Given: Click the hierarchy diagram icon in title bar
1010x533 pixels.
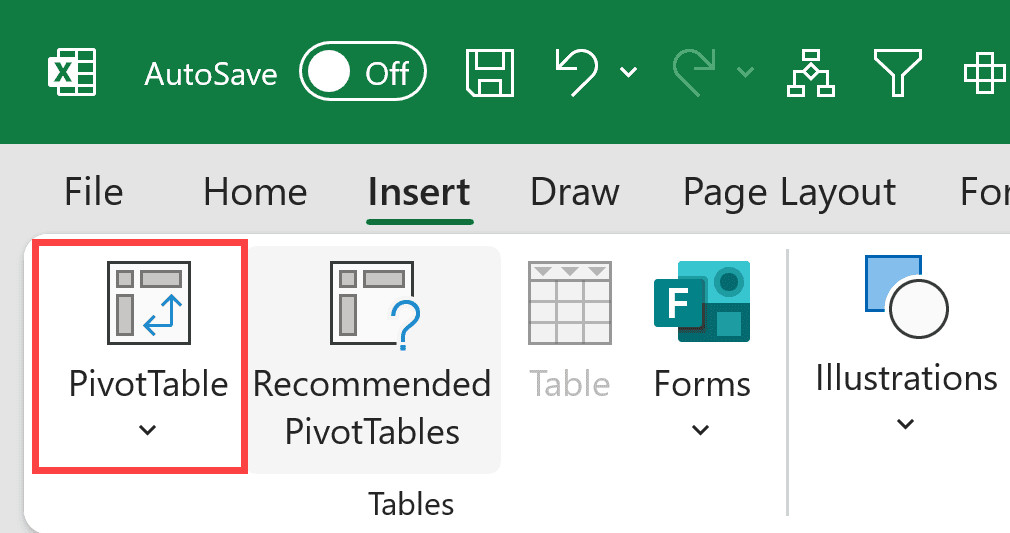Looking at the screenshot, I should point(810,73).
